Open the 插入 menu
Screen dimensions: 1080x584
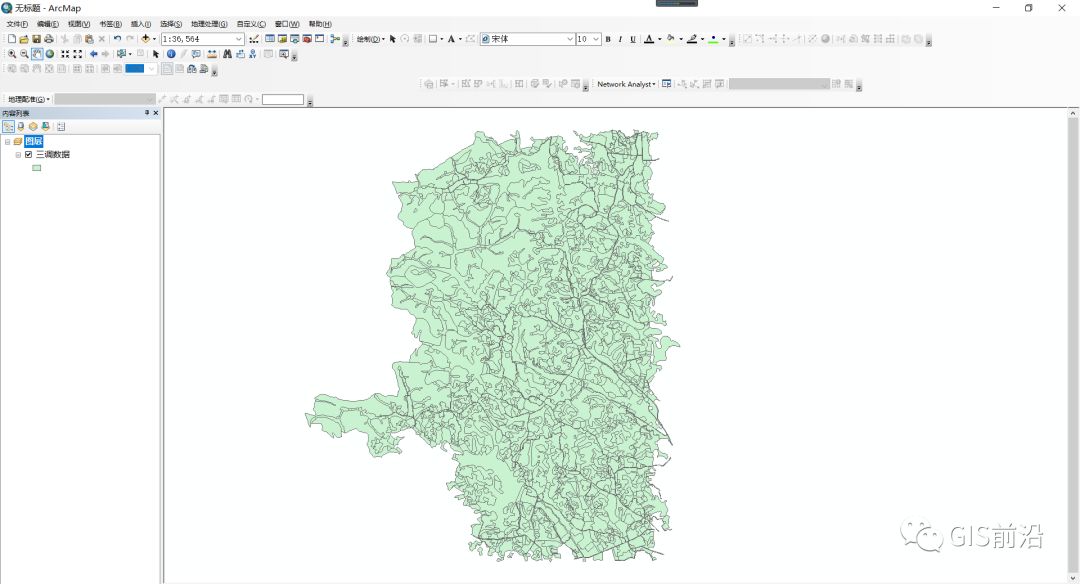(x=141, y=24)
